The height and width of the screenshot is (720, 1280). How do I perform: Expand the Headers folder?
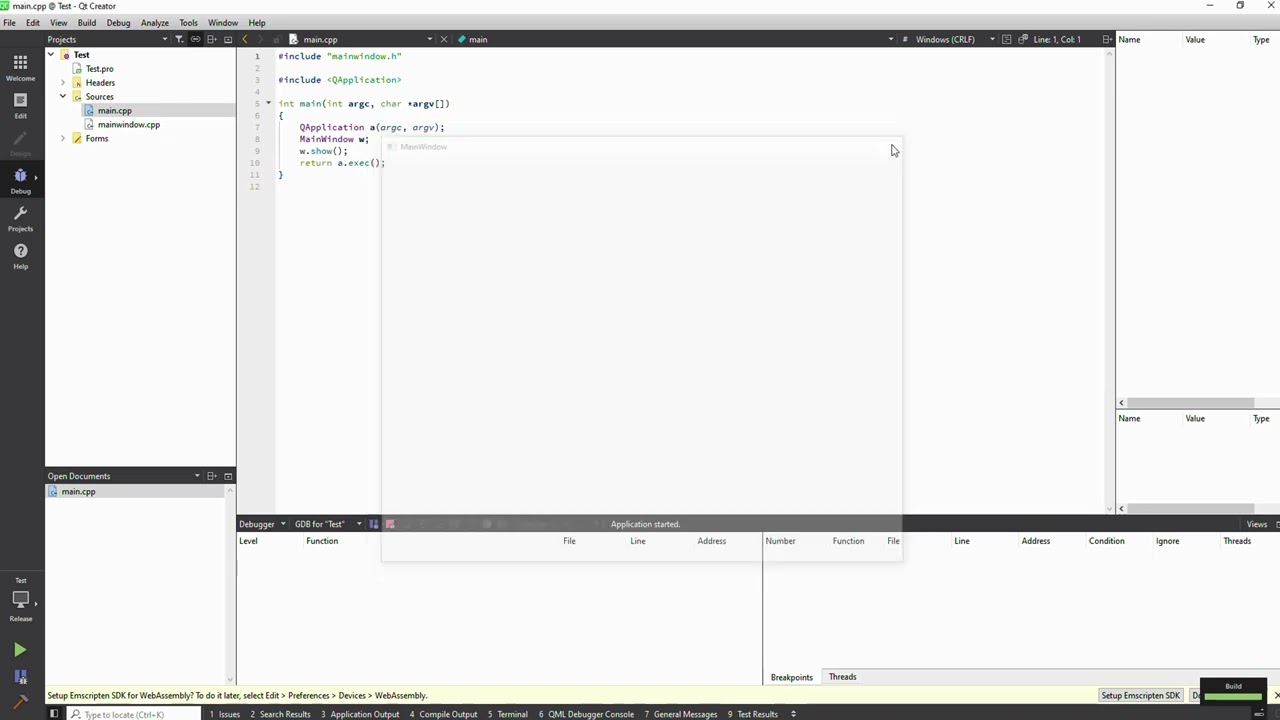pyautogui.click(x=63, y=83)
